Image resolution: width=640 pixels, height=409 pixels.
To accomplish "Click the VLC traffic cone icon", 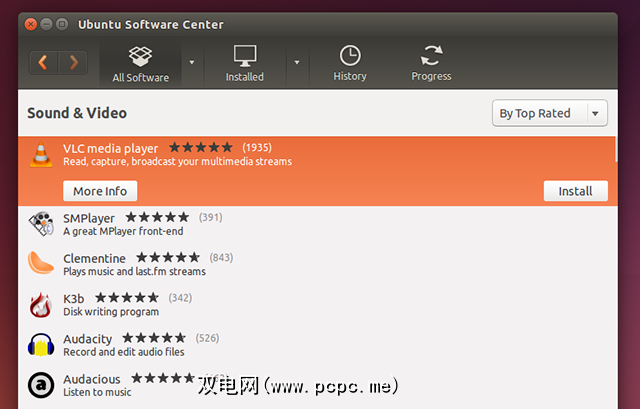I will coord(41,155).
